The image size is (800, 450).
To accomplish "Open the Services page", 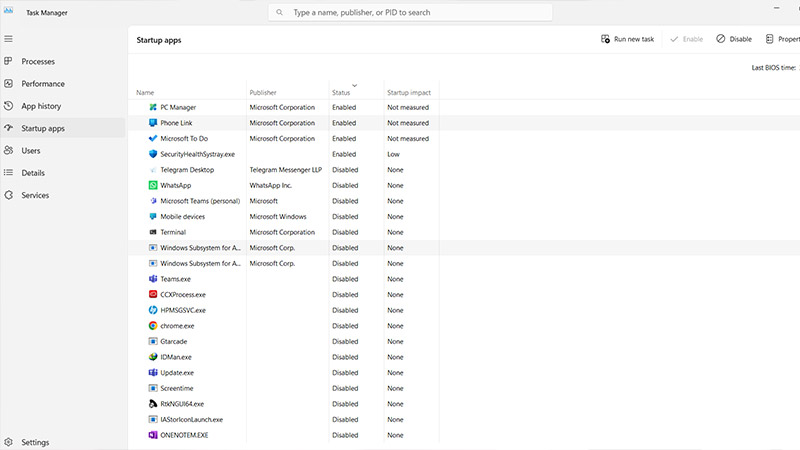I will (35, 195).
